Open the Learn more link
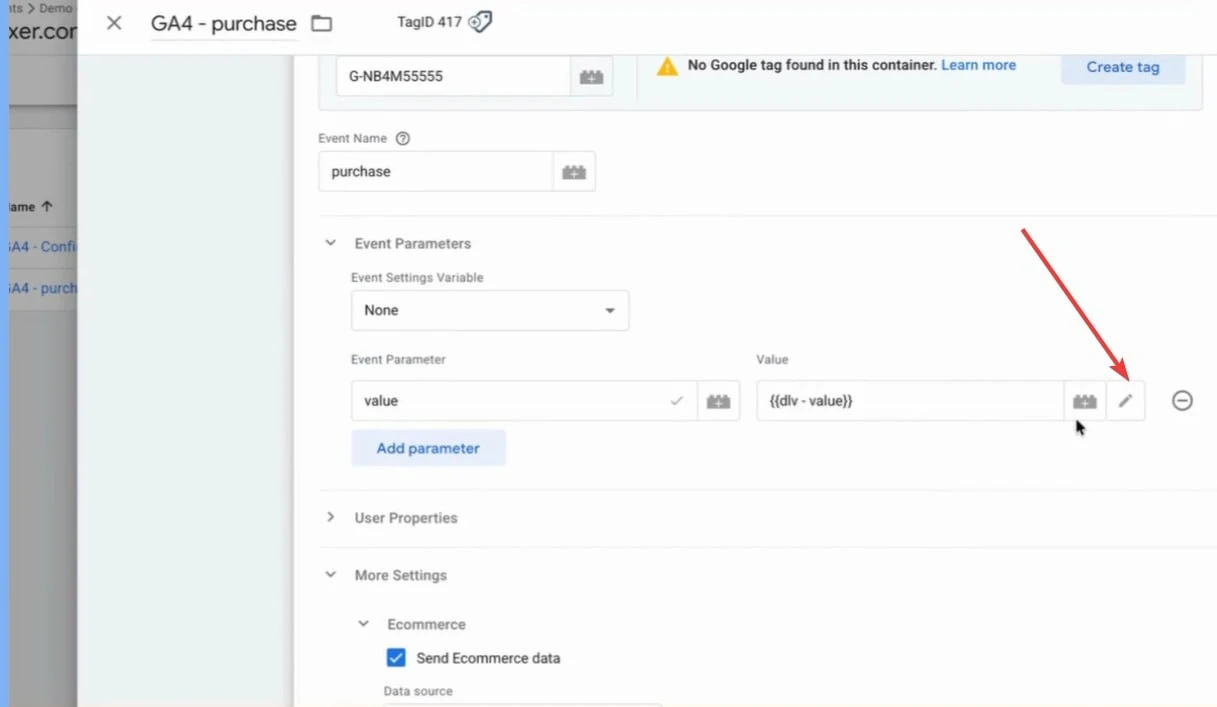Viewport: 1217px width, 707px height. (x=978, y=65)
